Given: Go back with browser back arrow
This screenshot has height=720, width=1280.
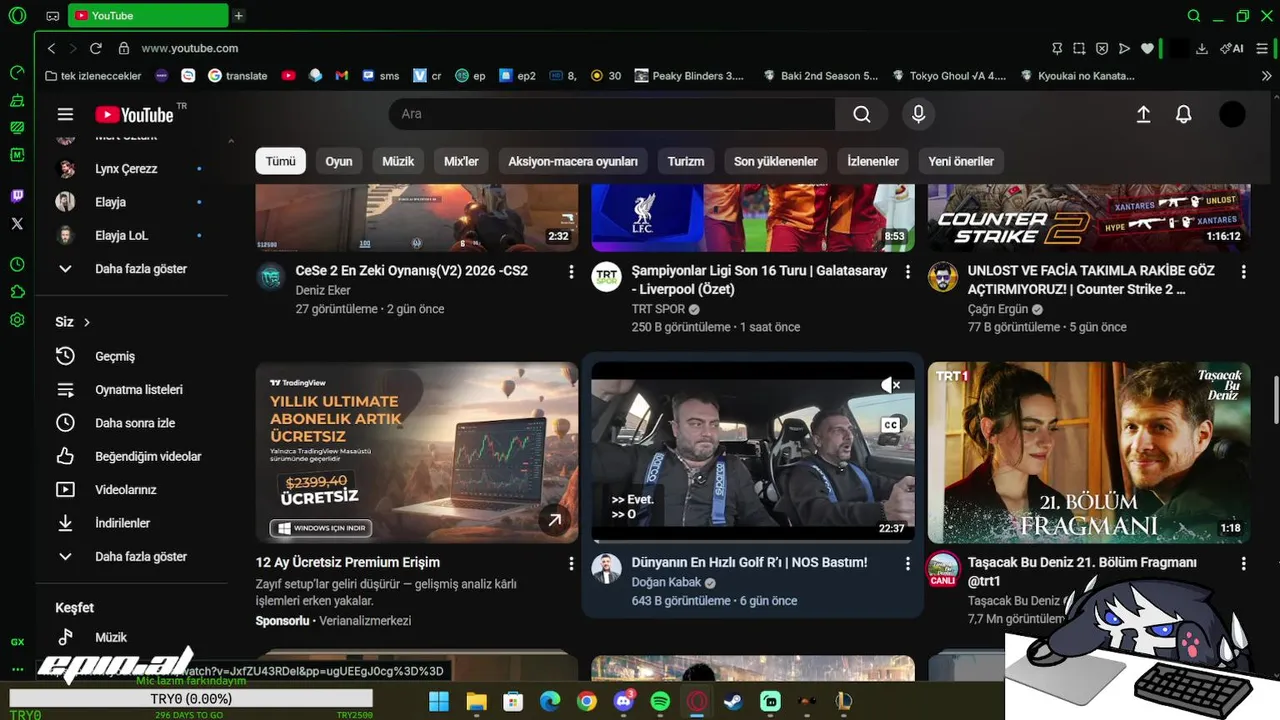Looking at the screenshot, I should [51, 48].
